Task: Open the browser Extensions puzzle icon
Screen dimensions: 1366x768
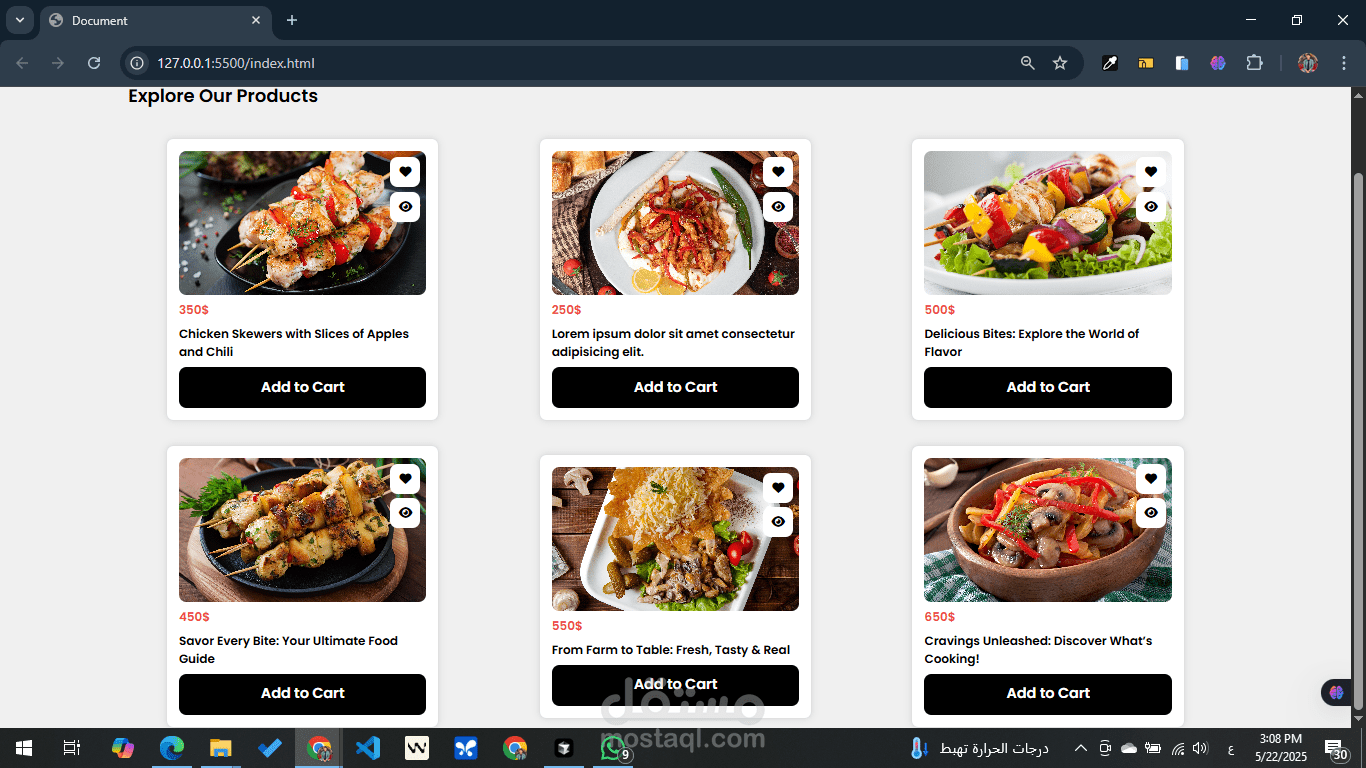Action: click(1254, 63)
